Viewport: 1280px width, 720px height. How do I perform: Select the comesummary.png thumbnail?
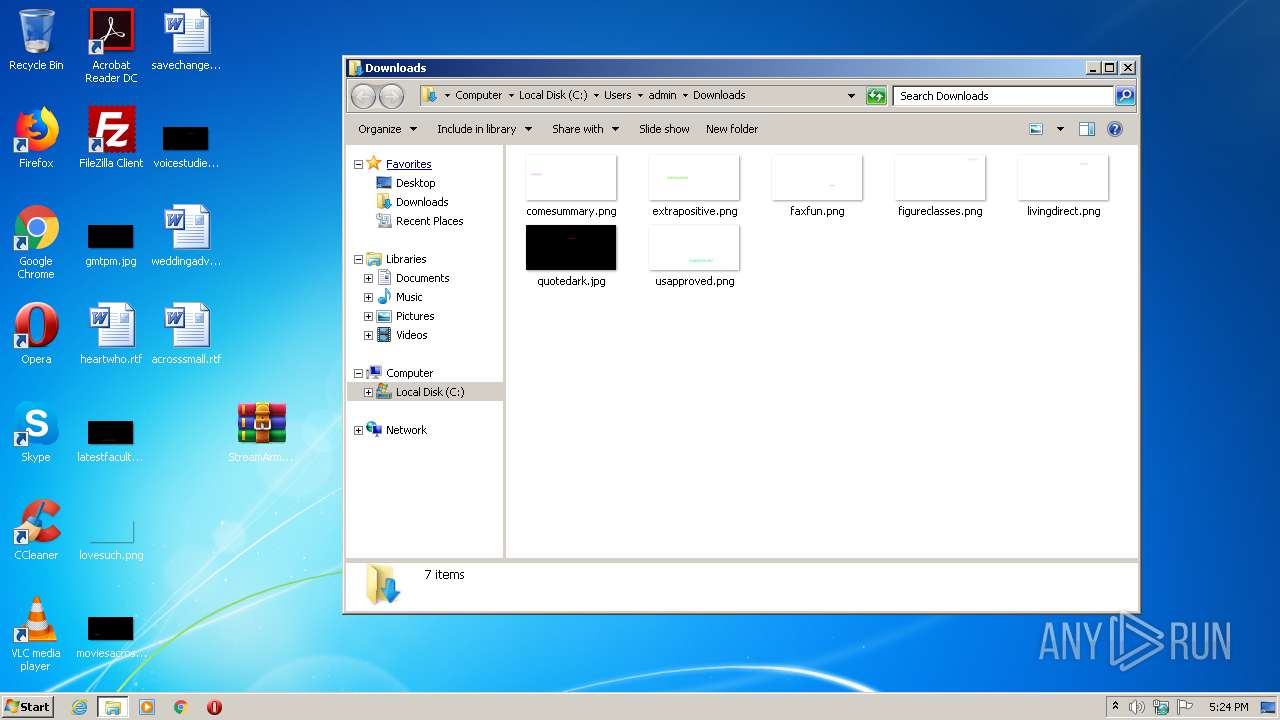tap(571, 186)
